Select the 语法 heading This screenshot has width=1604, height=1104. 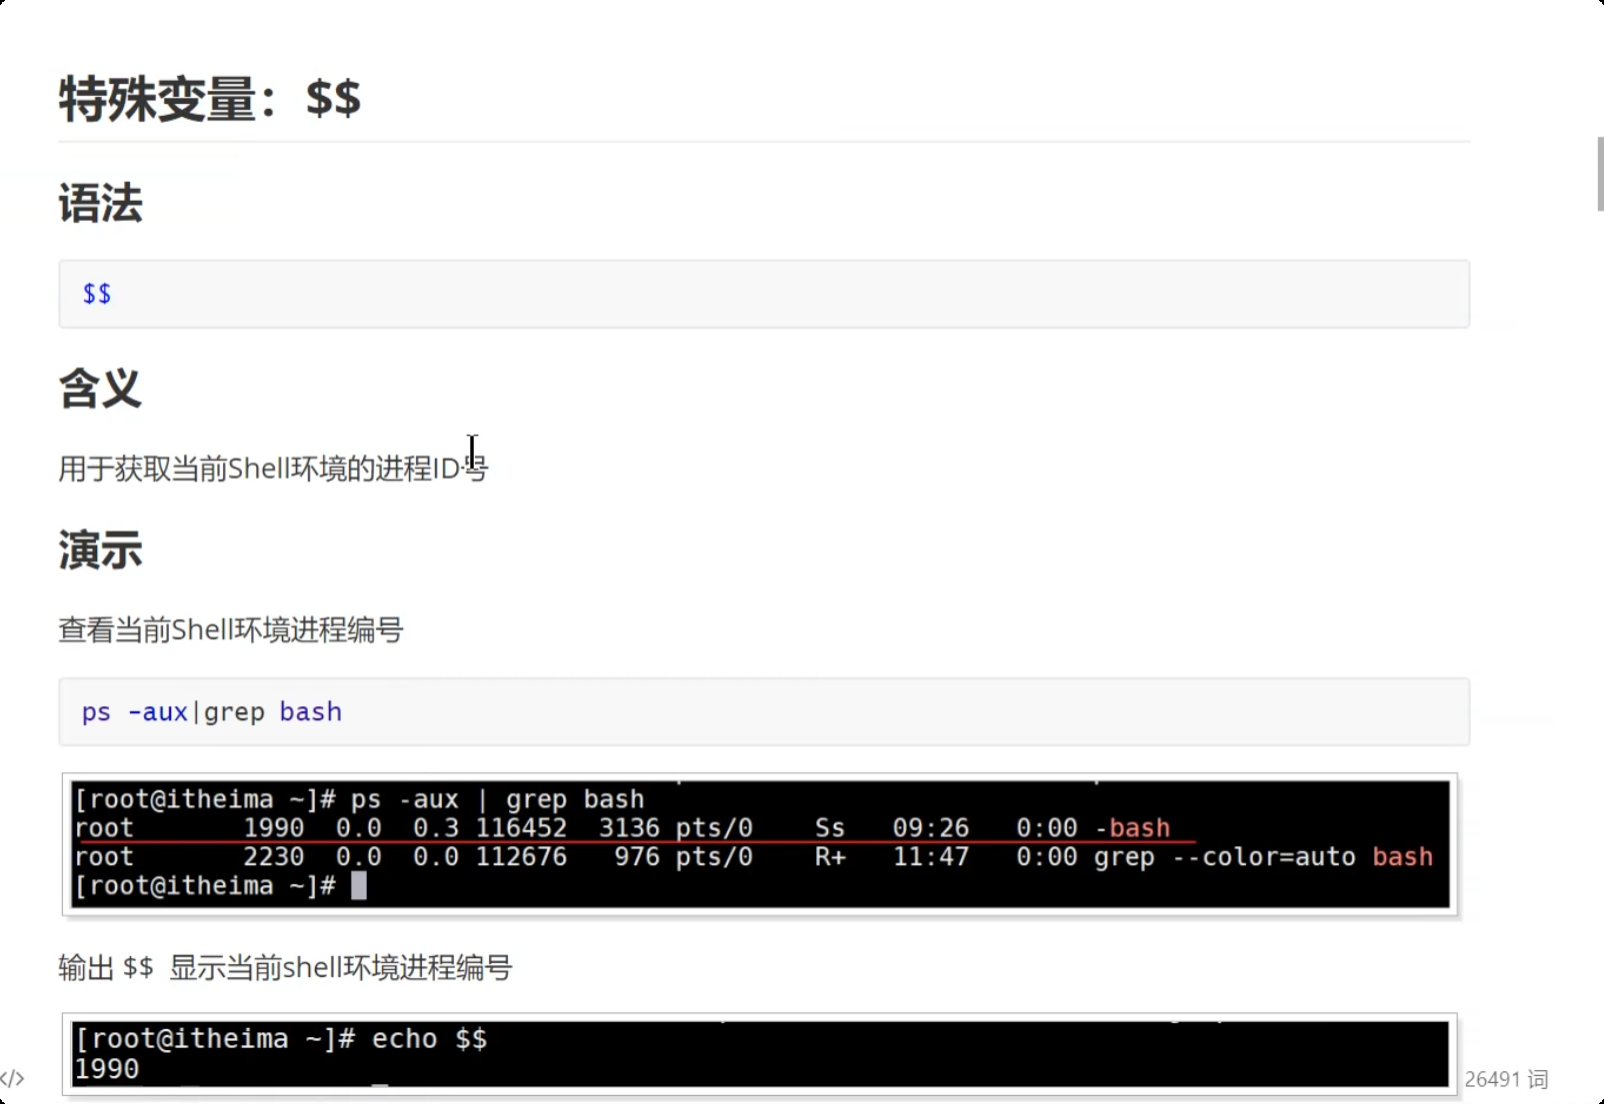tap(100, 203)
